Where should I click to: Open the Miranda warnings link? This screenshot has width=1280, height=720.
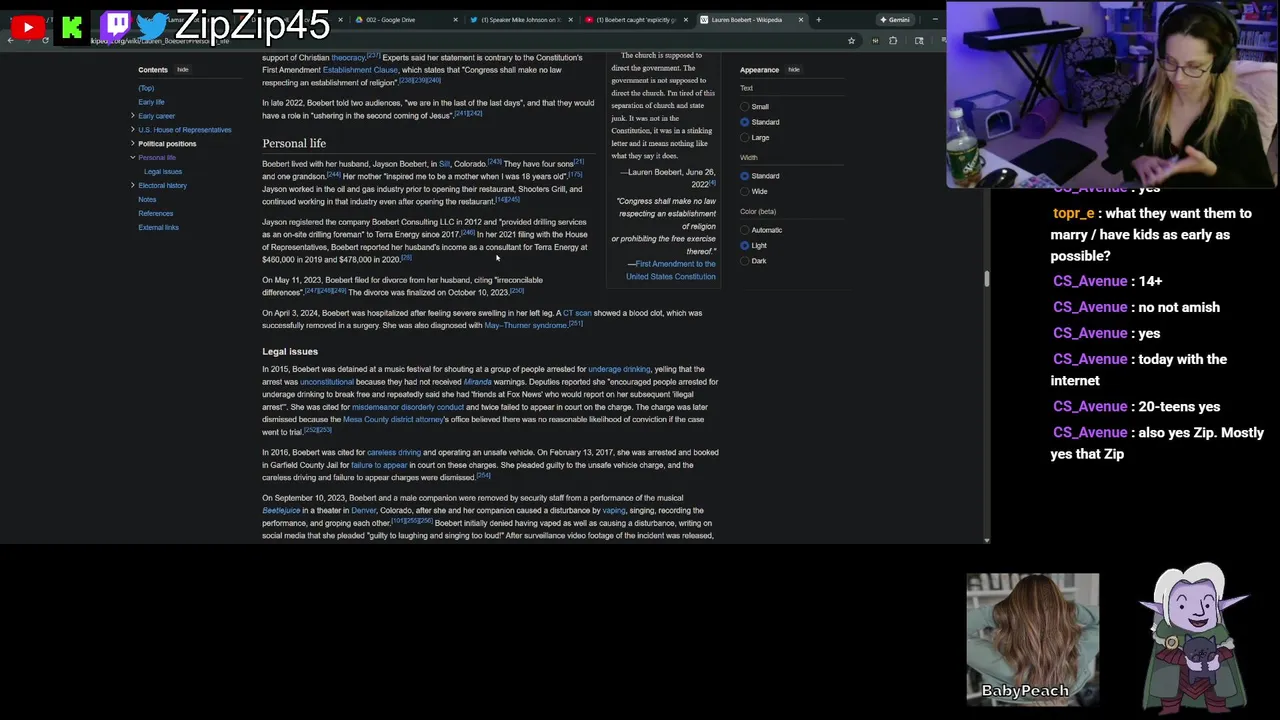pyautogui.click(x=477, y=382)
